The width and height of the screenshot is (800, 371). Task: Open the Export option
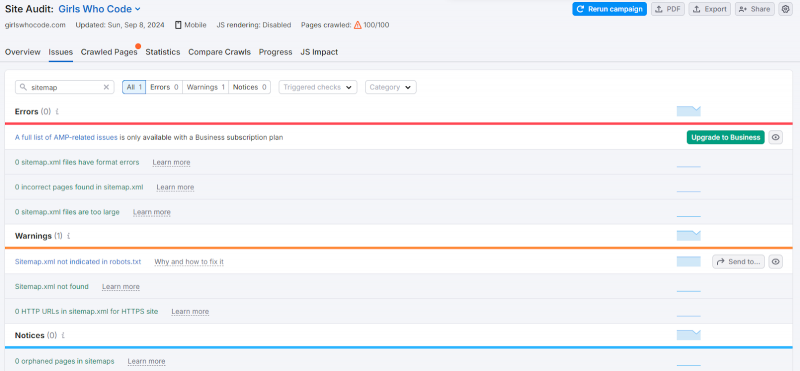[709, 9]
